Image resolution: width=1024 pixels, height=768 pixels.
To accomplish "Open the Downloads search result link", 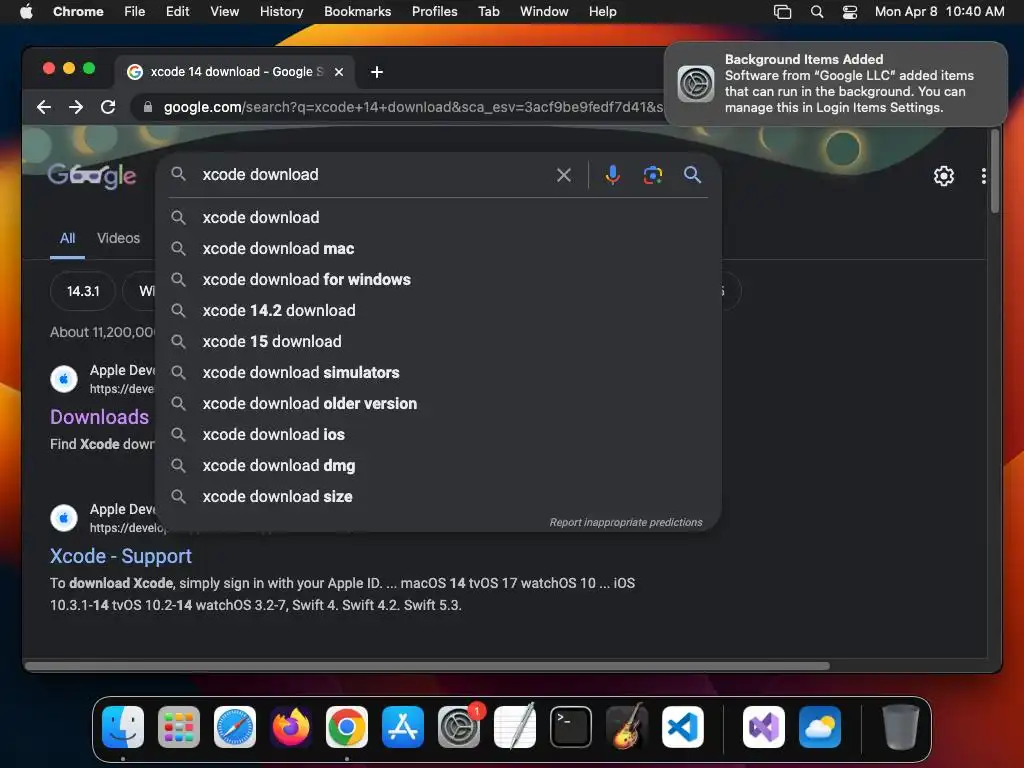I will [x=99, y=417].
